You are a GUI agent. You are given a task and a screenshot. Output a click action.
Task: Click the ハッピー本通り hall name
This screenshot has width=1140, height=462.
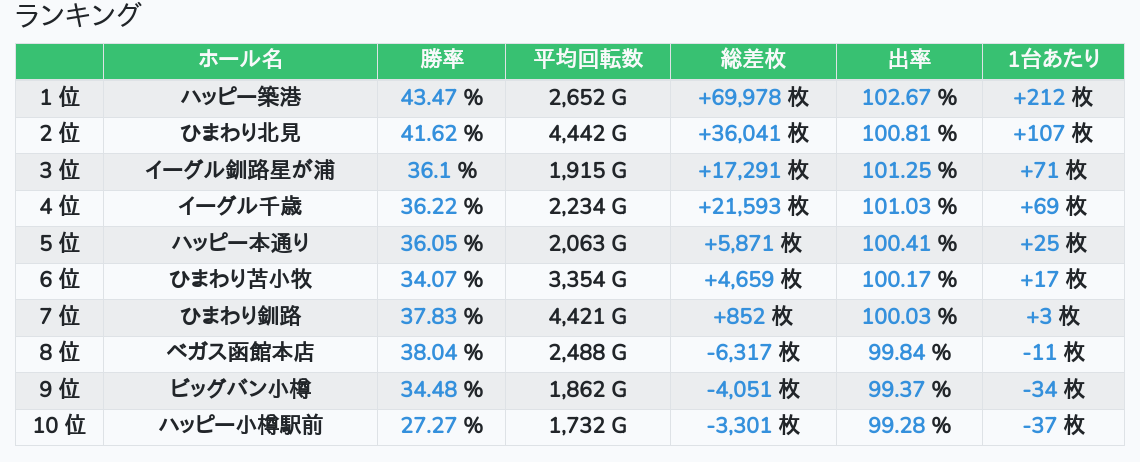240,243
